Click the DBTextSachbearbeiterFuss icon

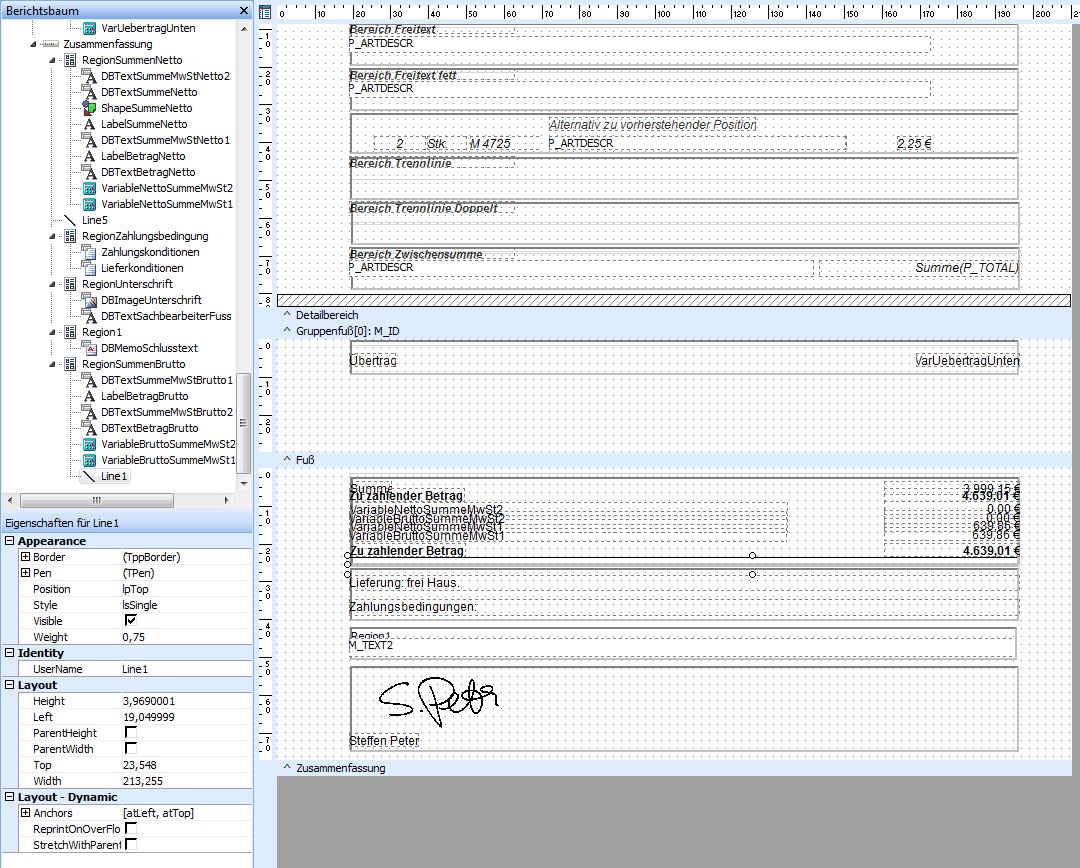(x=90, y=316)
